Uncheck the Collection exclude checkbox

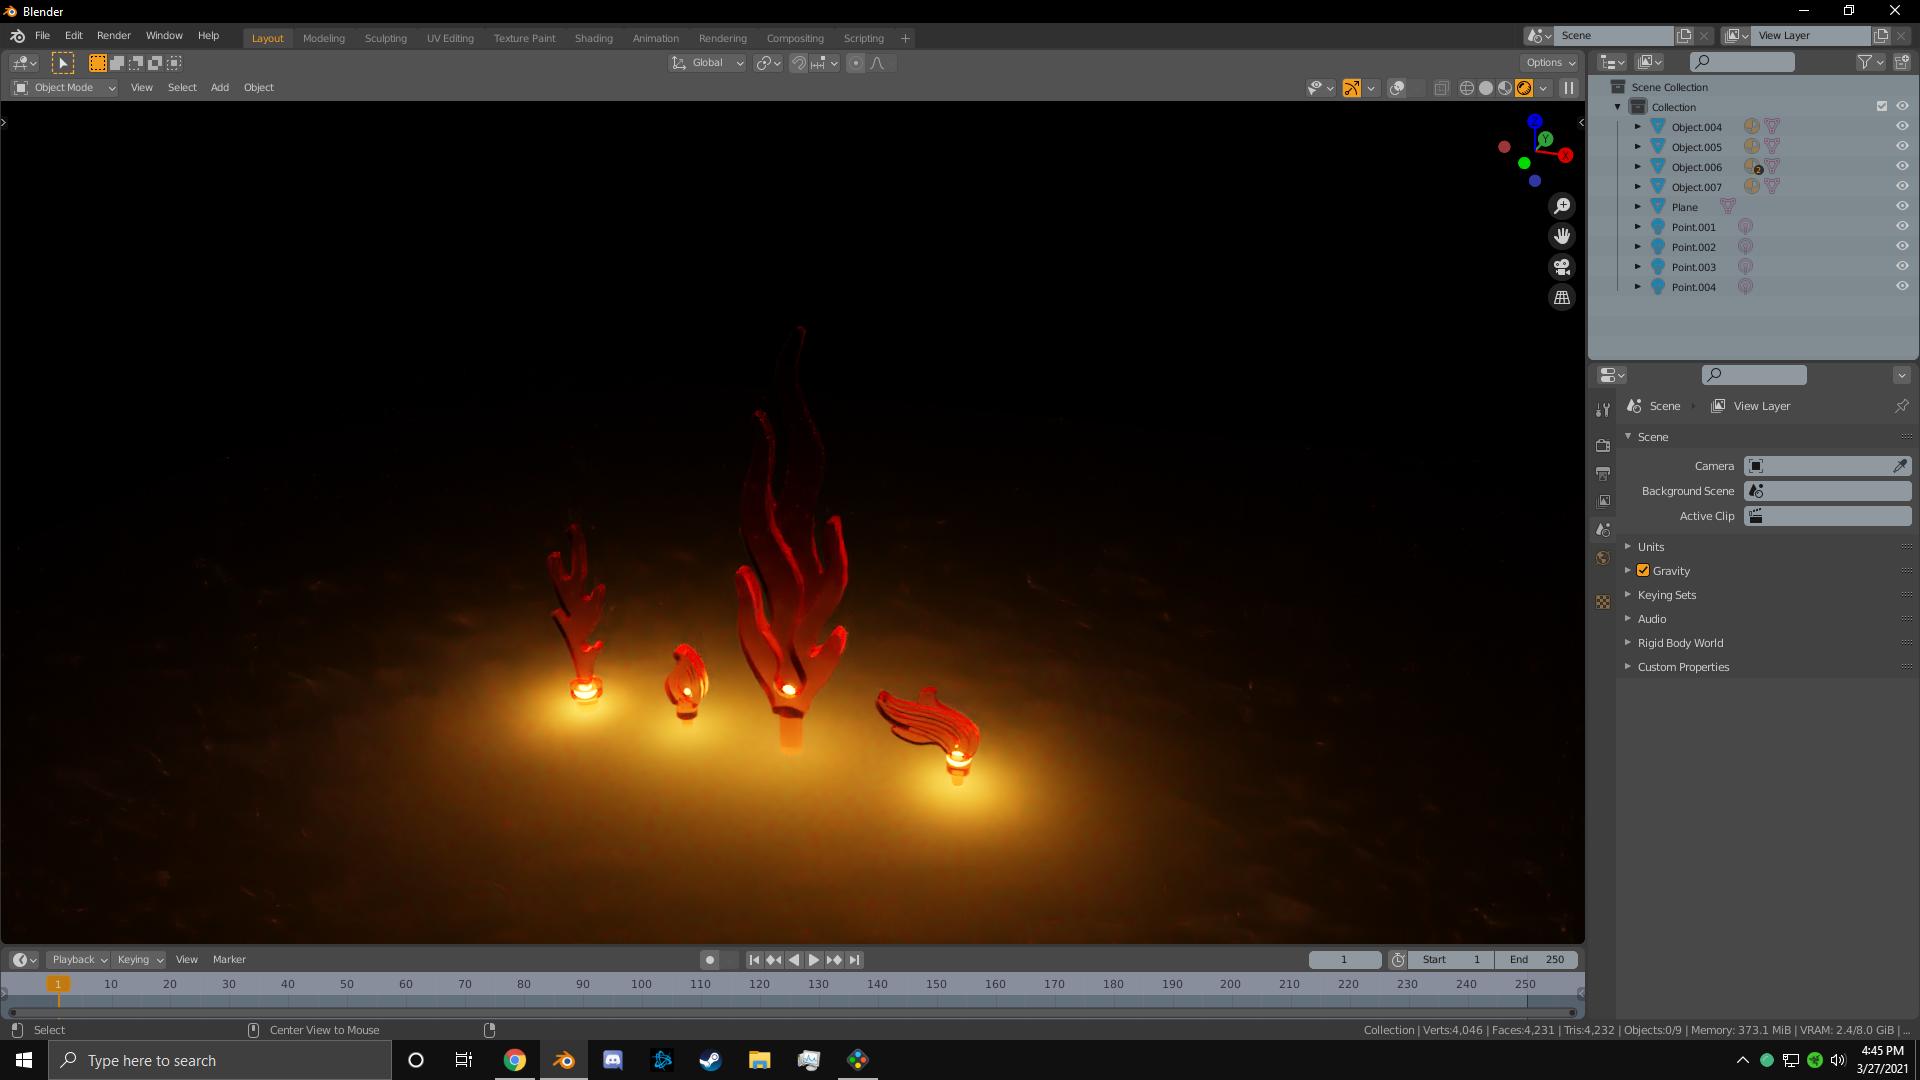(x=1881, y=107)
